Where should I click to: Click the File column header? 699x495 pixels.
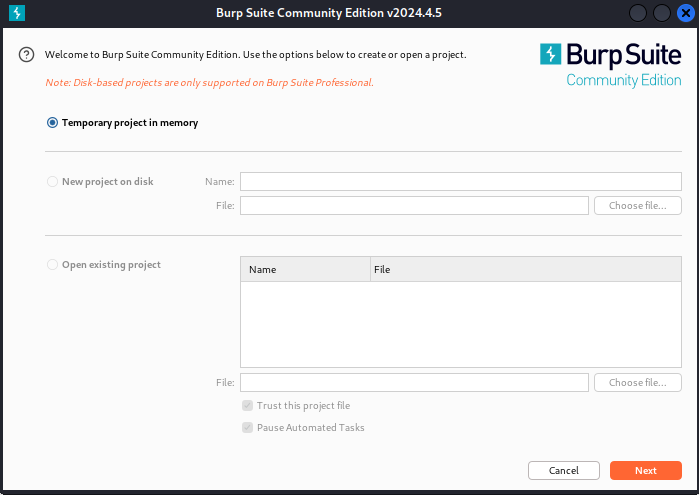pos(525,270)
